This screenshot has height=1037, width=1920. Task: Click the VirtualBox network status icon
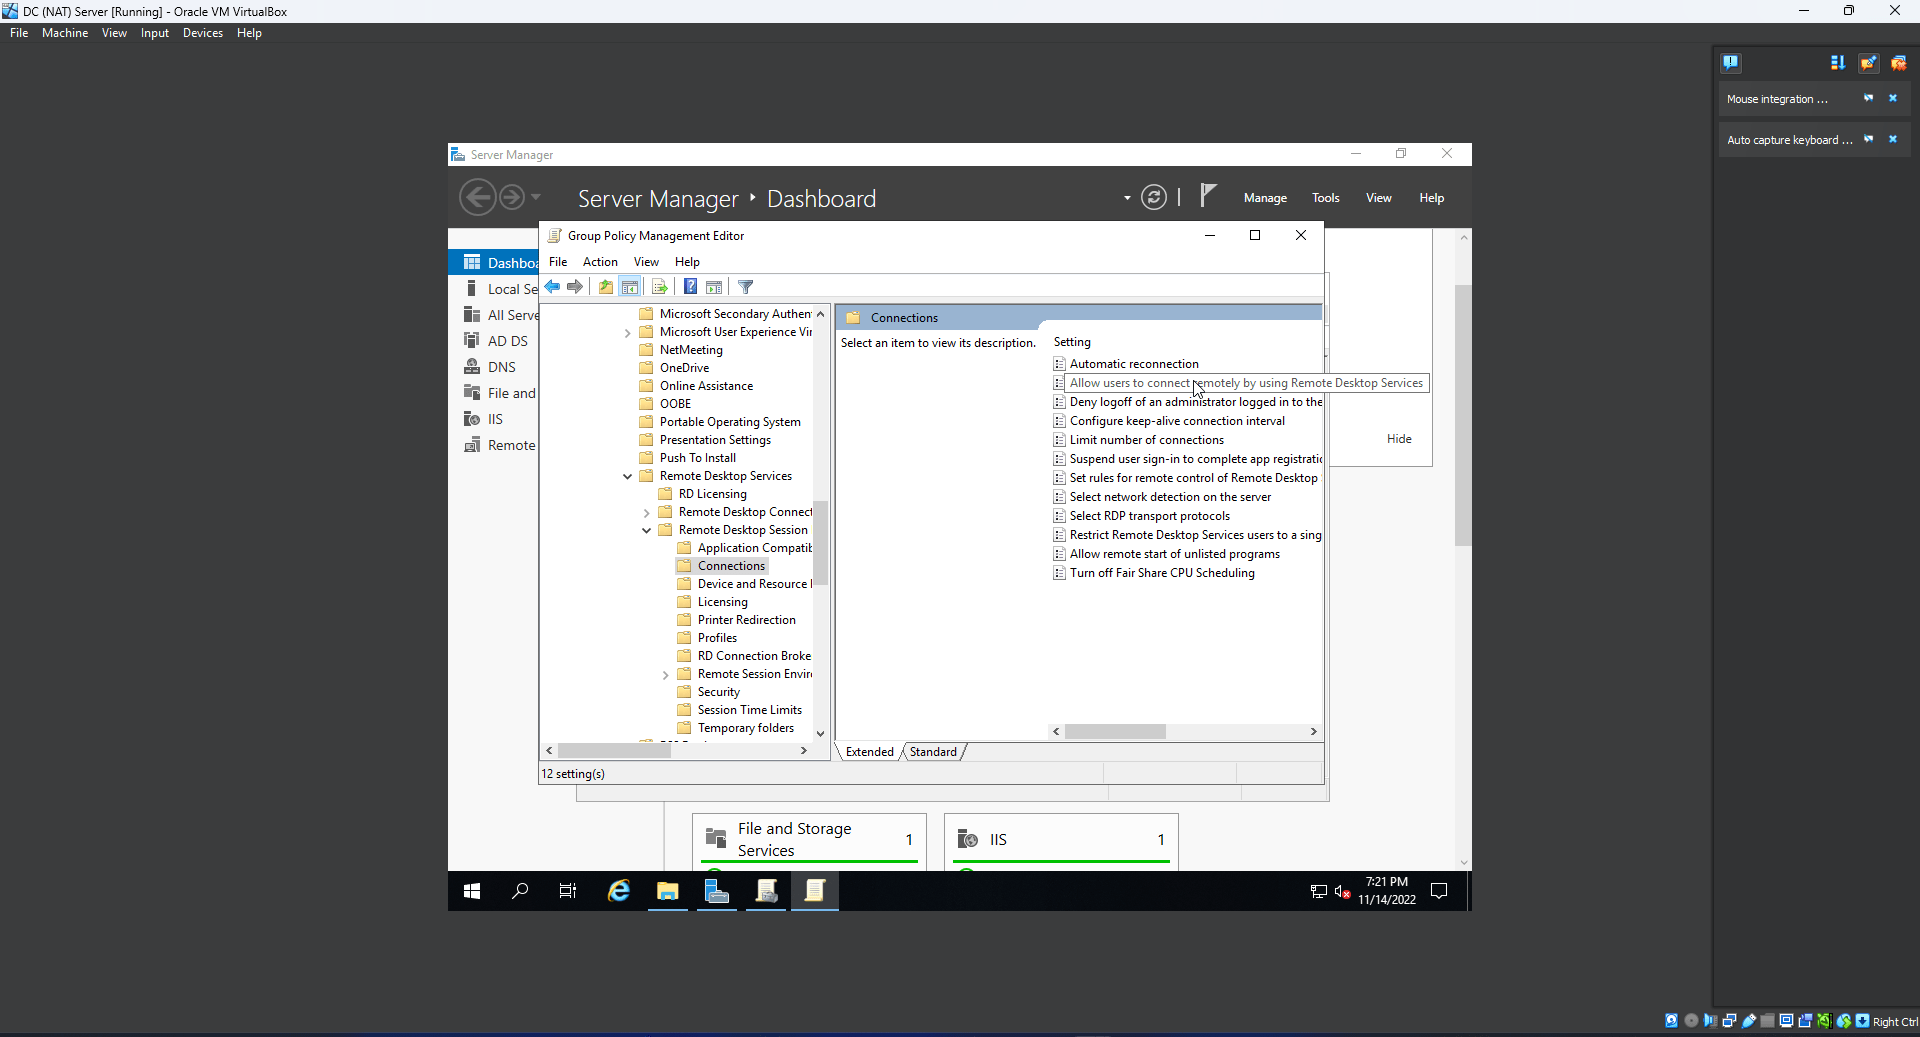tap(1729, 1021)
